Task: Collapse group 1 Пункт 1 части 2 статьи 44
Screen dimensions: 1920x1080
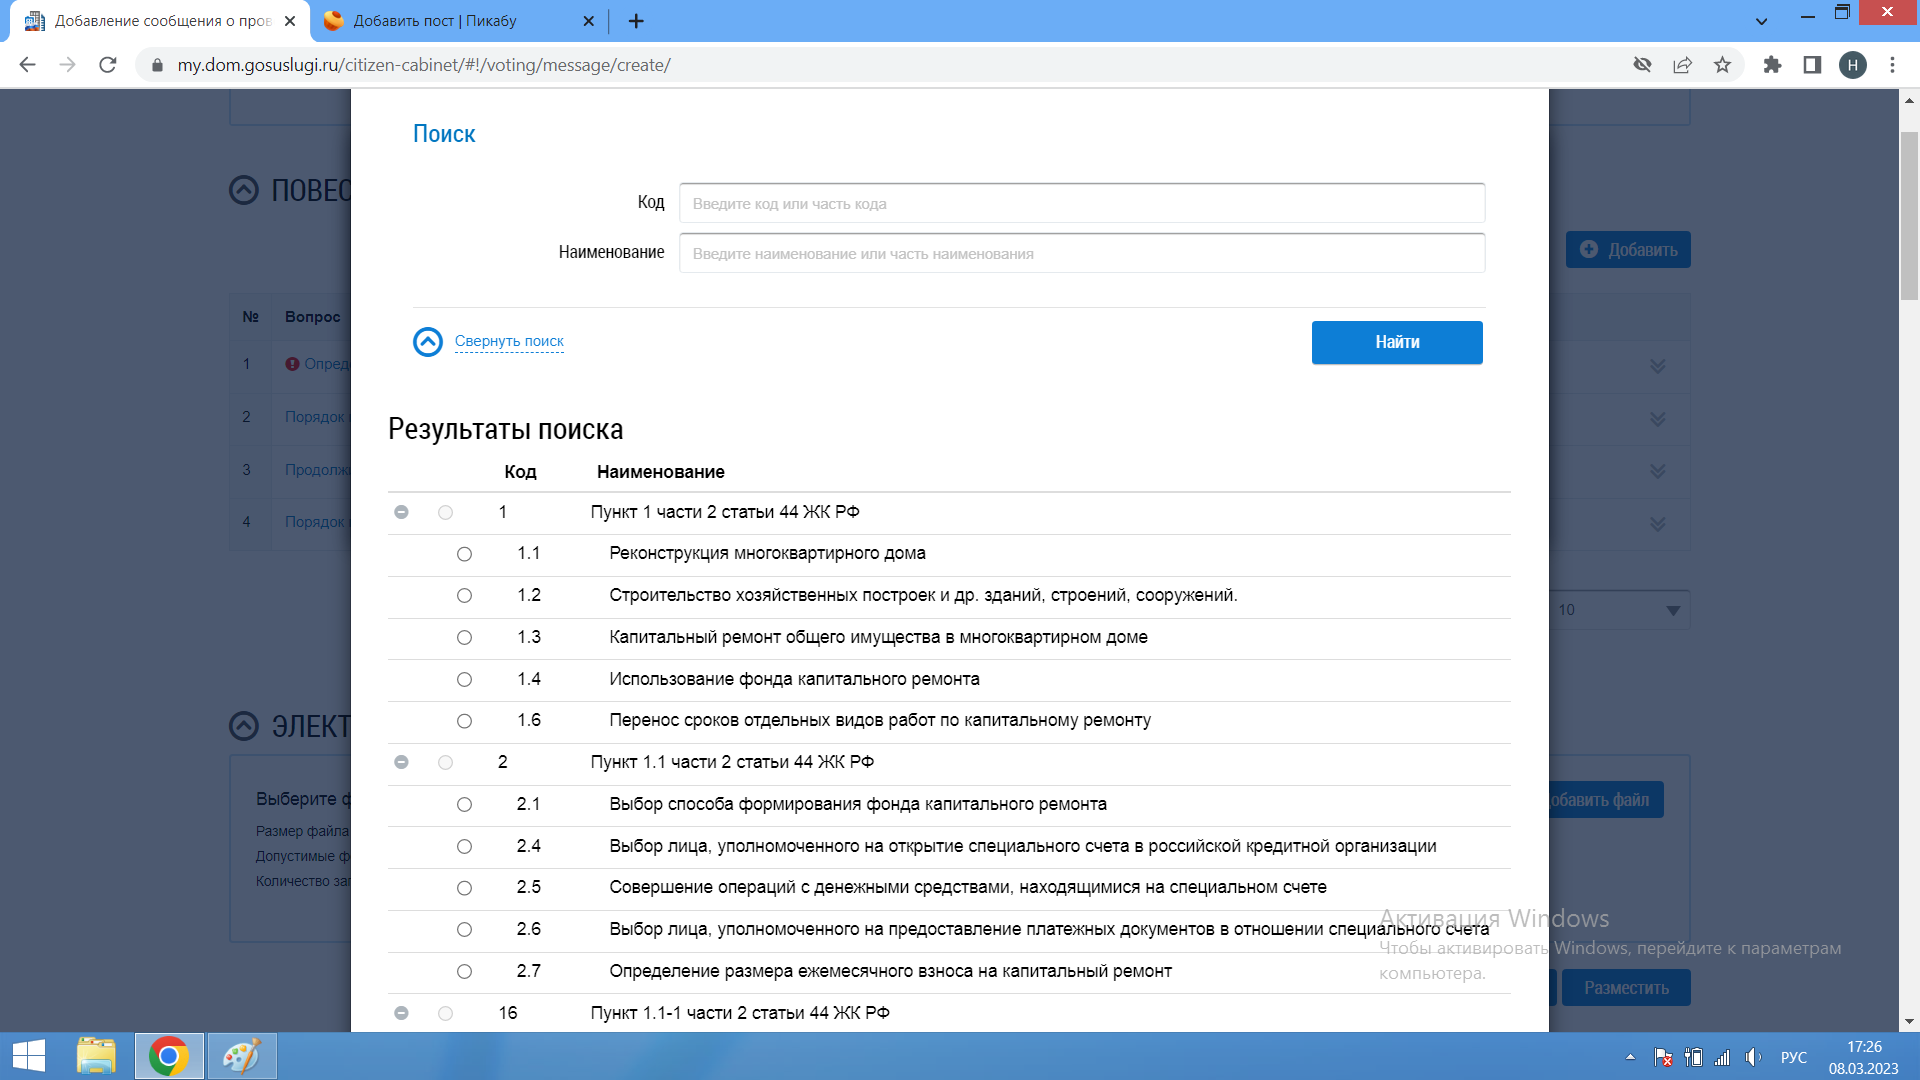Action: point(401,512)
